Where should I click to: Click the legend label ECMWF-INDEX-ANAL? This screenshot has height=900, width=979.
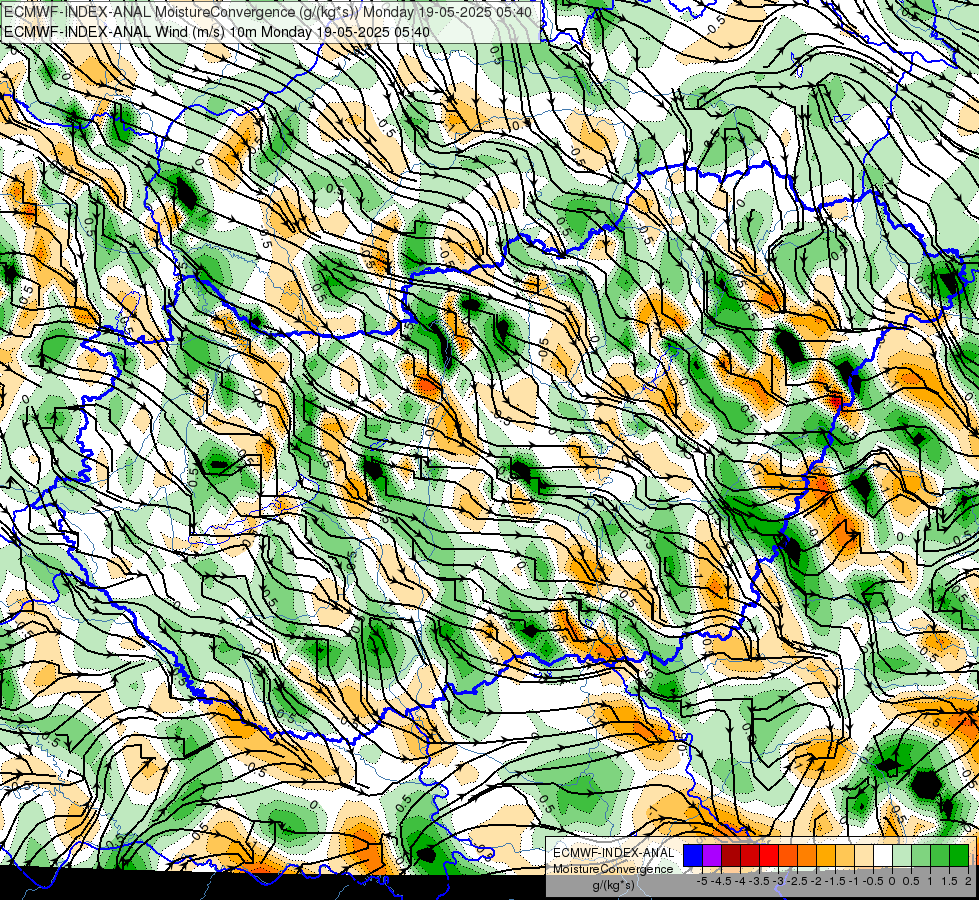coord(614,853)
